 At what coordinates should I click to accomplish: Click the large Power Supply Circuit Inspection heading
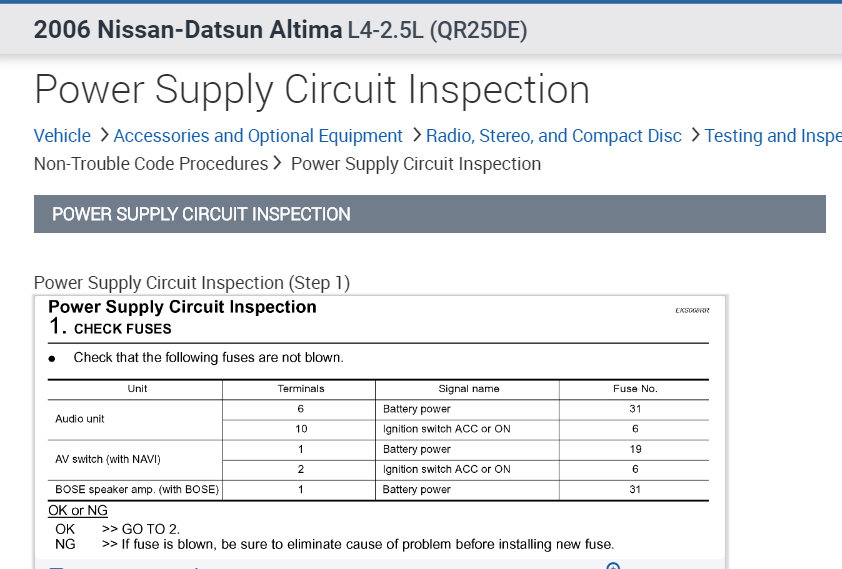[x=312, y=90]
